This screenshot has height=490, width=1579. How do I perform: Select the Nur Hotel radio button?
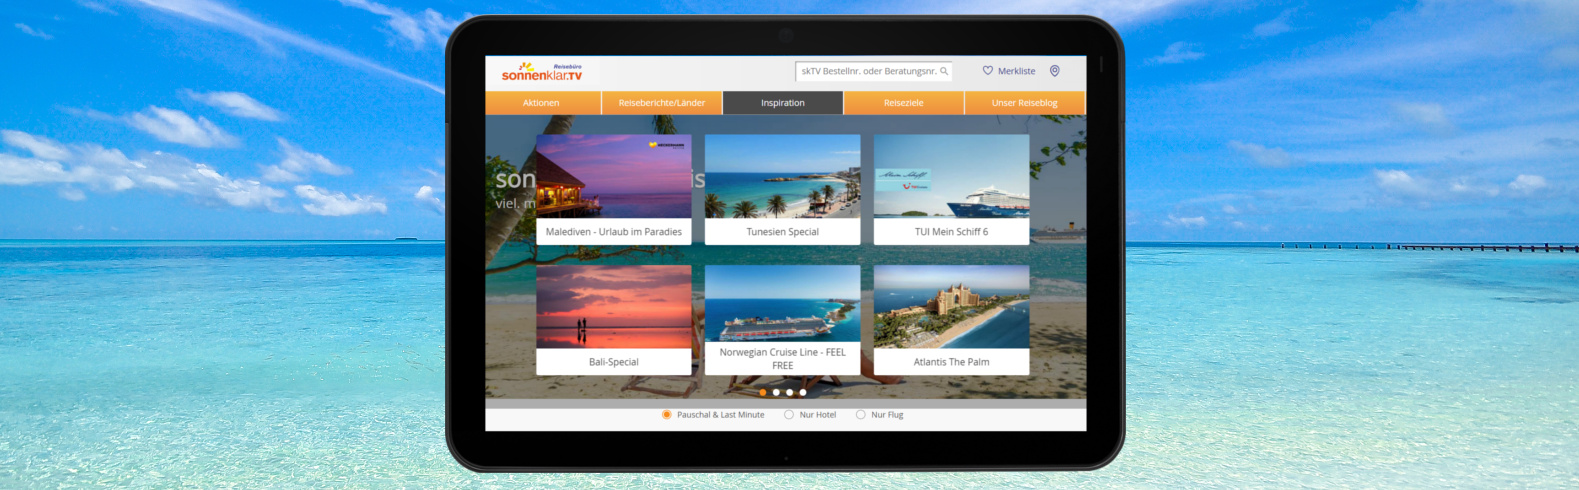click(x=789, y=415)
